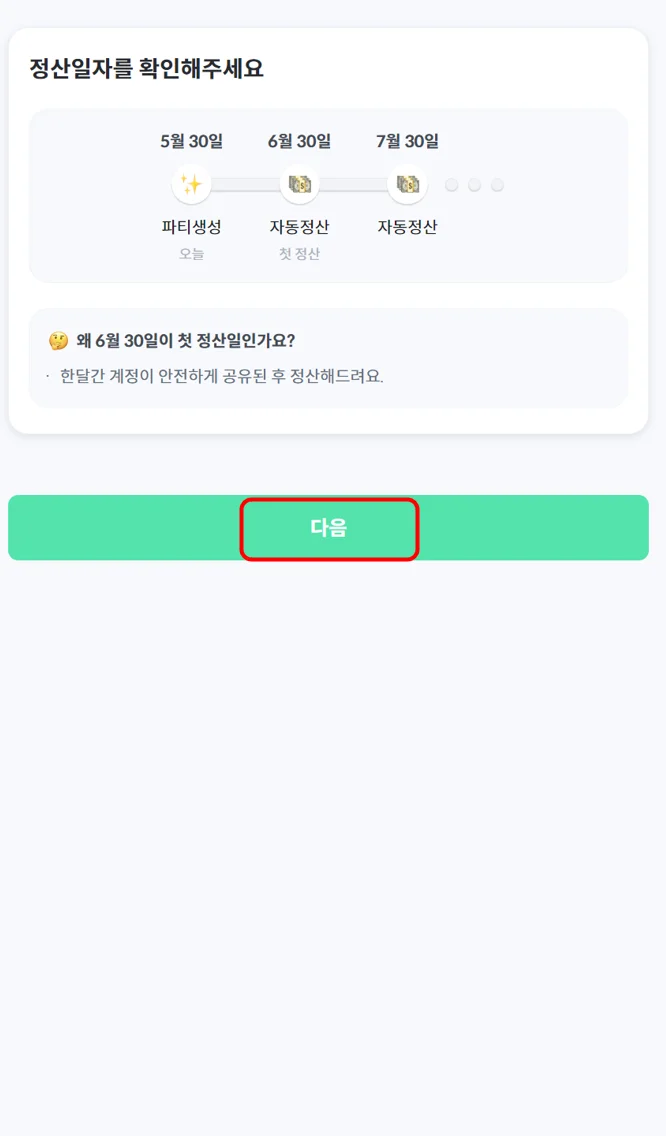666x1136 pixels.
Task: Select the 5월 30일 date label
Action: 191,142
